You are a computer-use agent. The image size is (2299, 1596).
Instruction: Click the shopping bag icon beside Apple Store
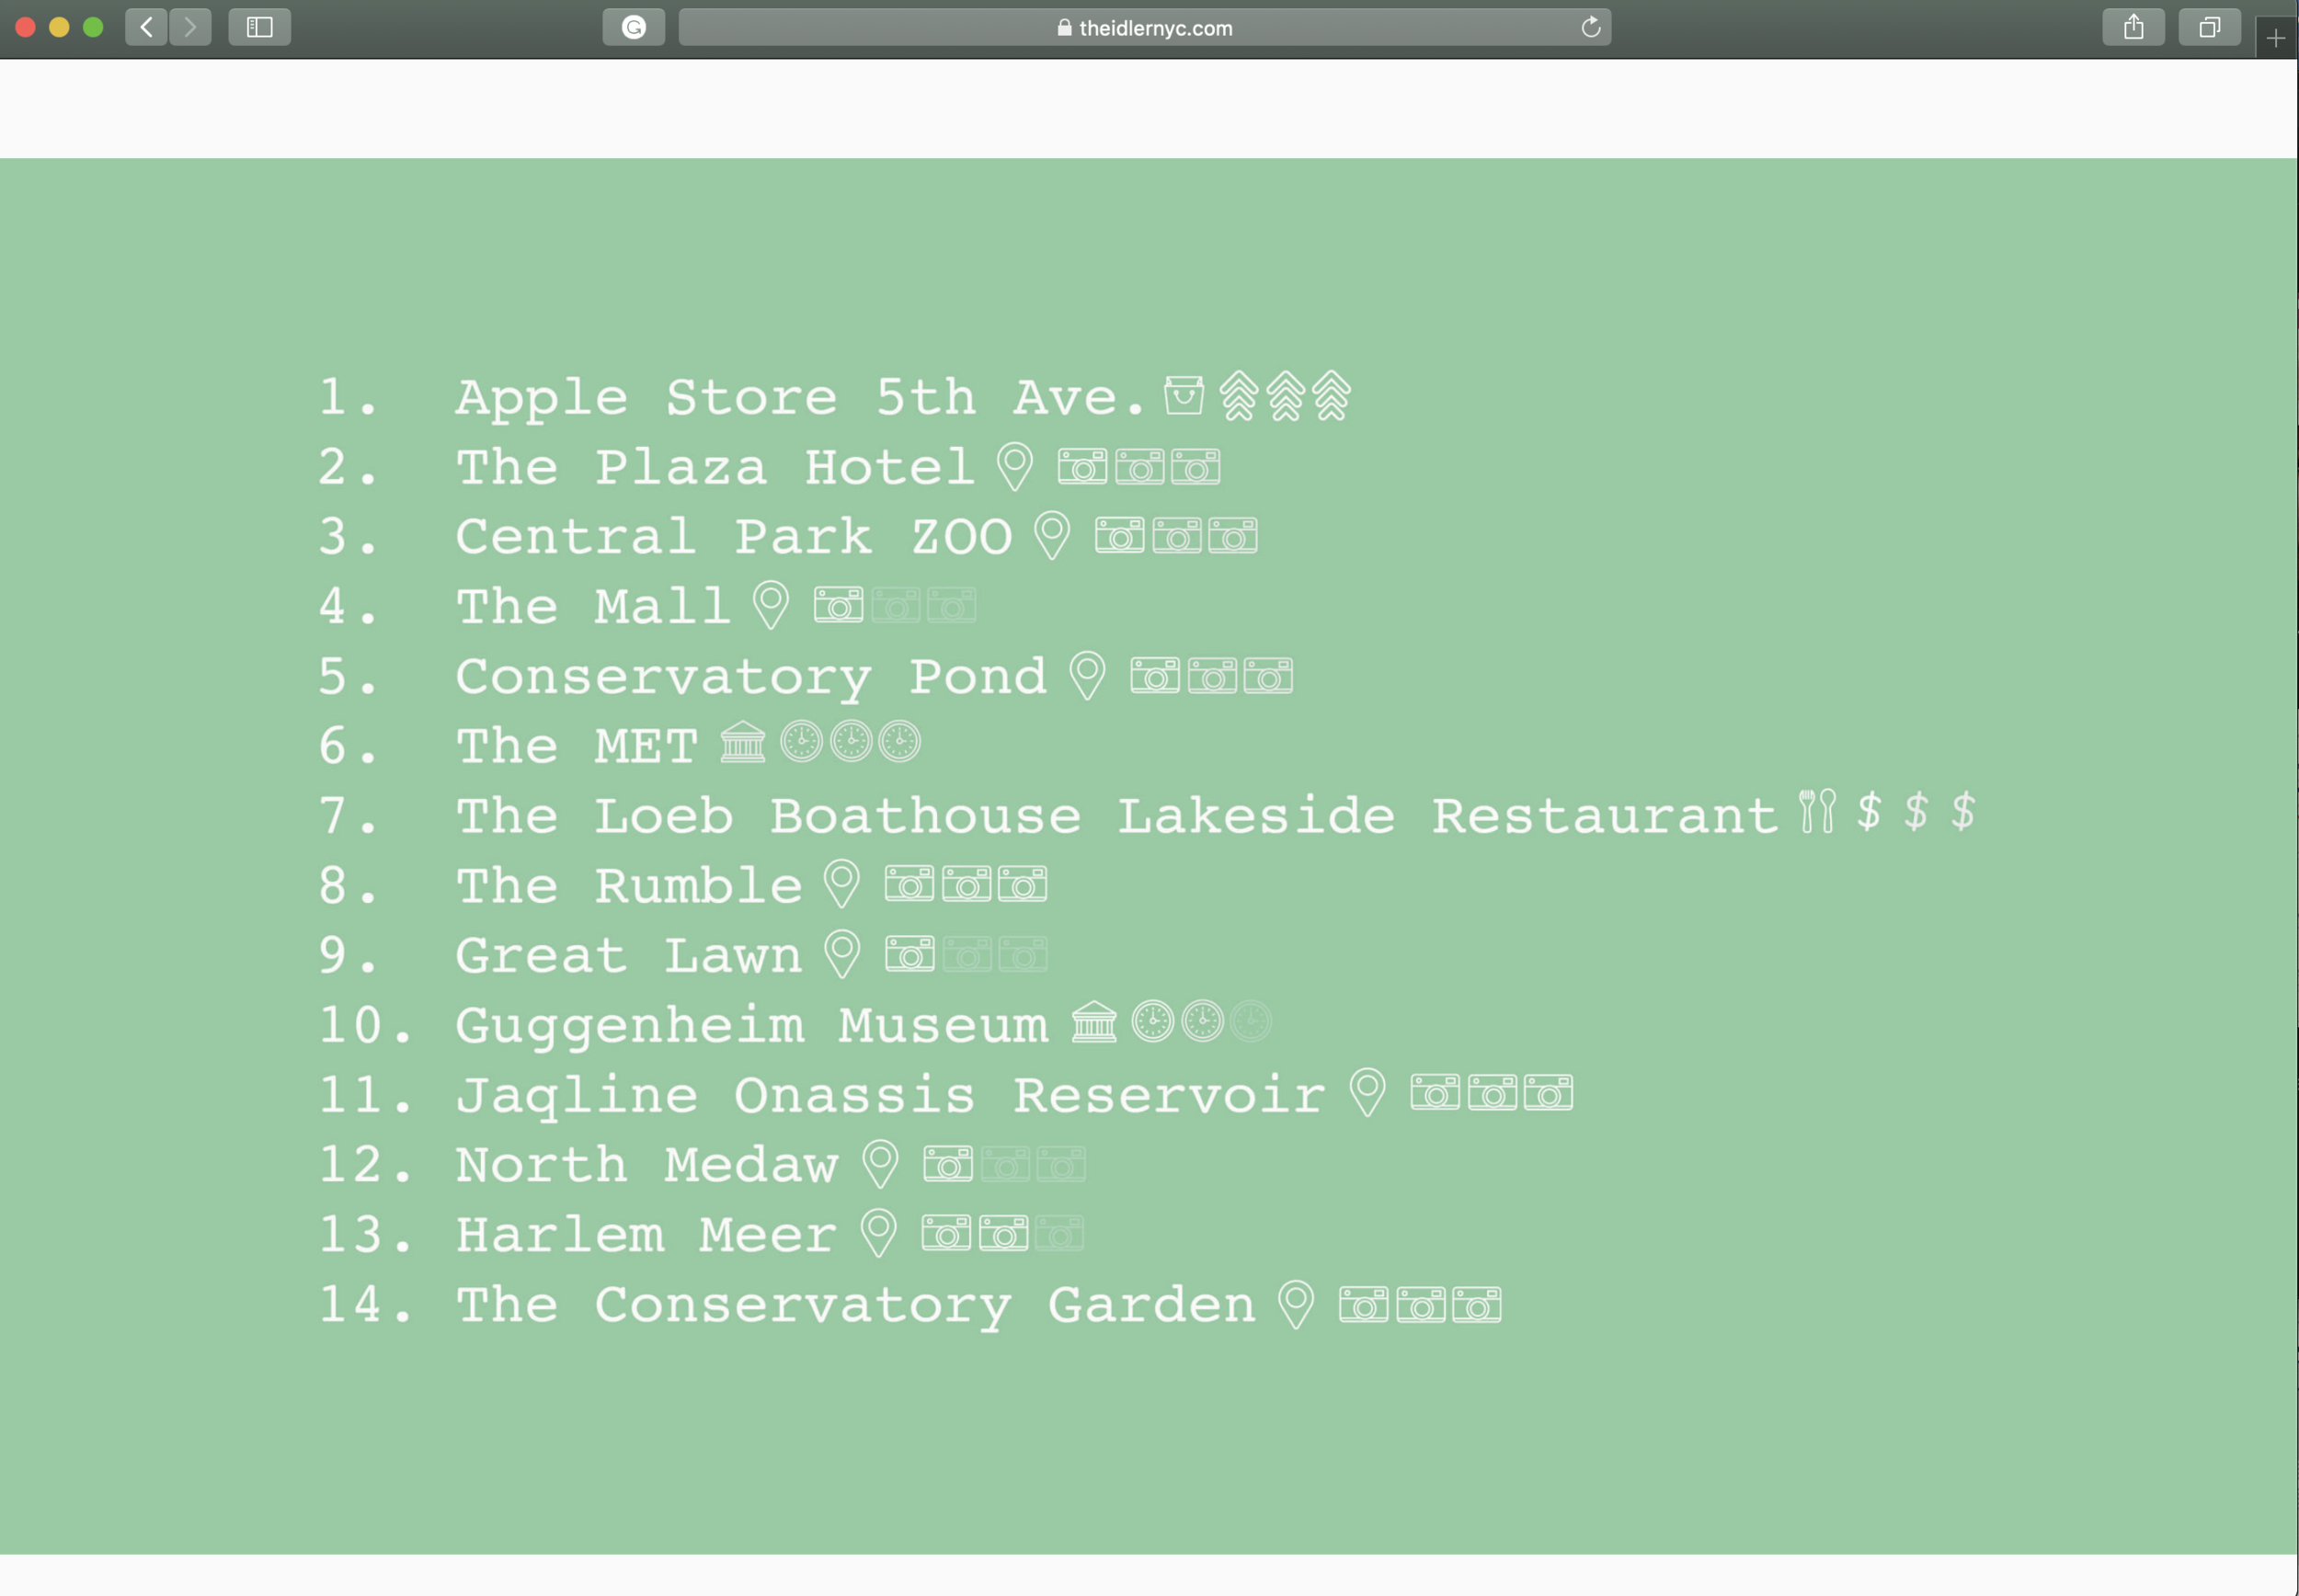coord(1183,395)
